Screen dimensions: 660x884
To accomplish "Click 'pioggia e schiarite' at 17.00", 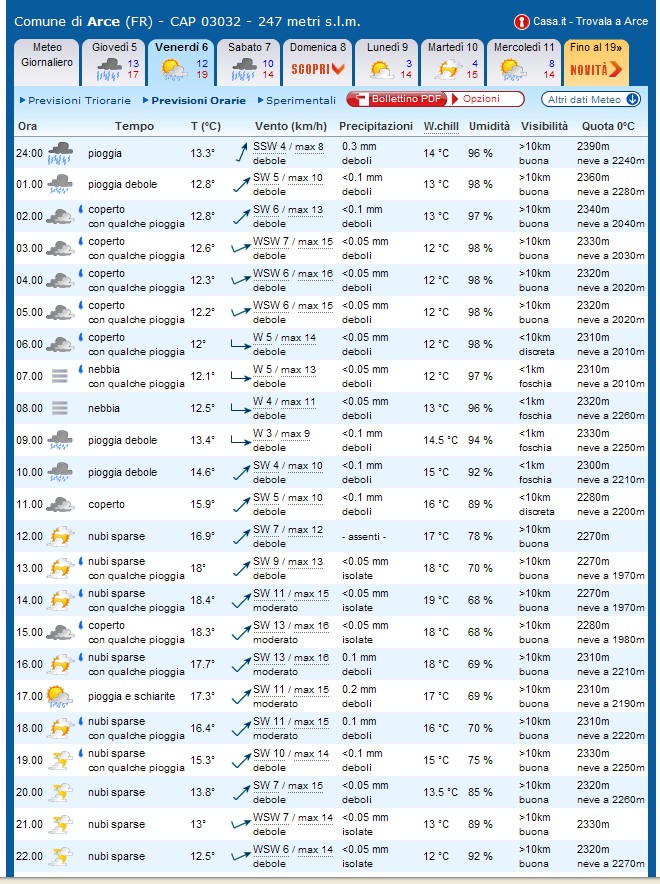I will [x=131, y=696].
